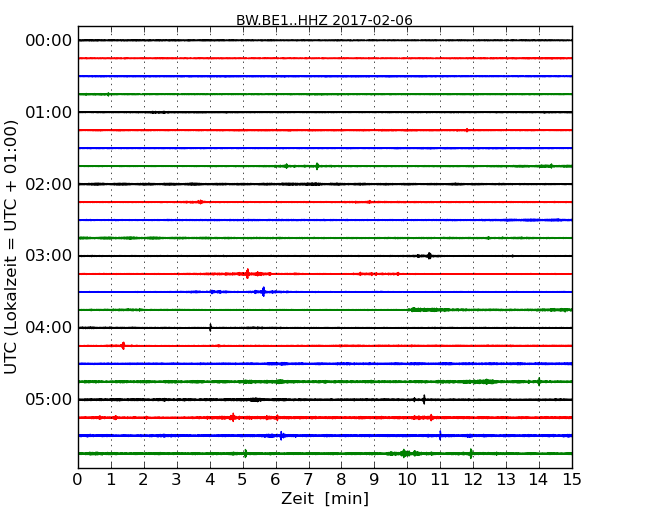Click x-axis tick label 4

(x=210, y=480)
